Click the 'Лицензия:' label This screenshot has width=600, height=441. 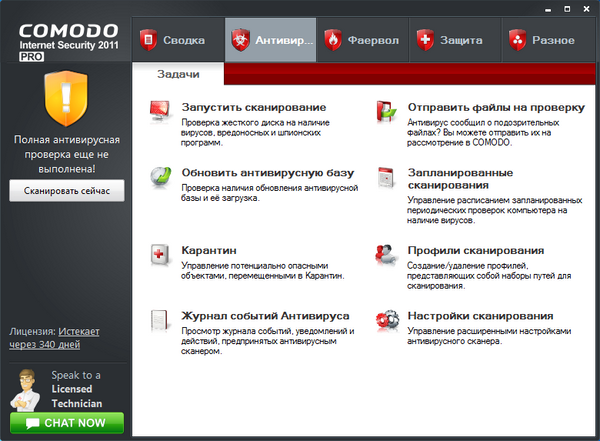tap(33, 332)
